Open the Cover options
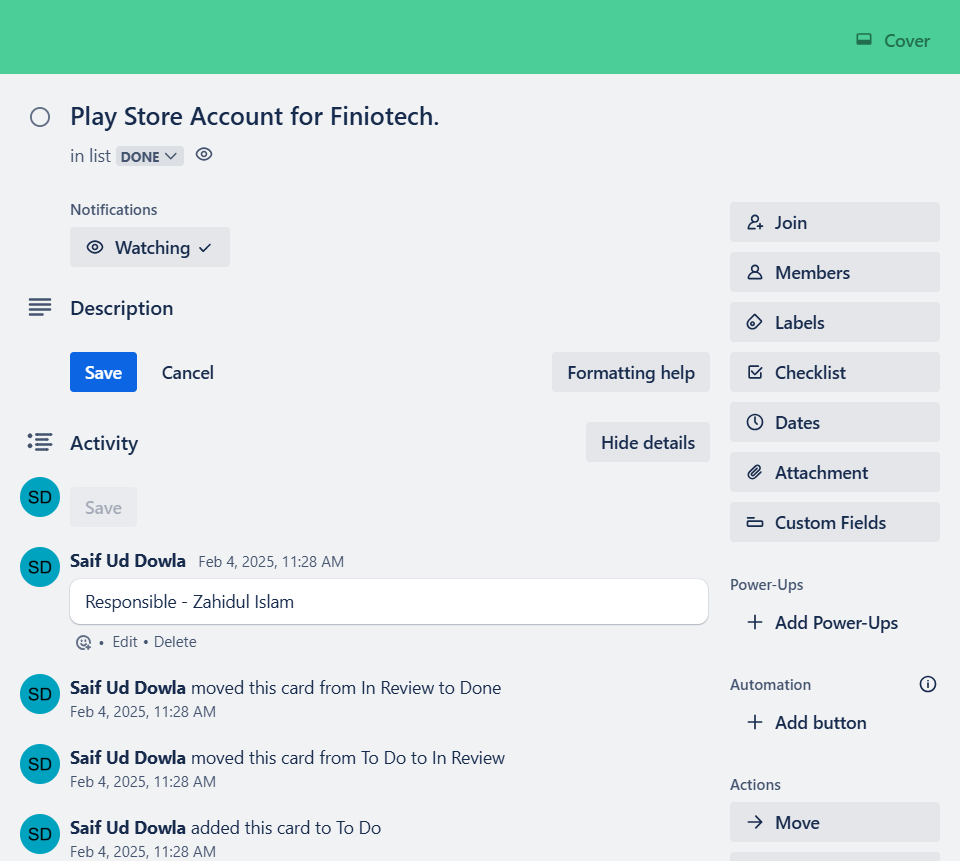The width and height of the screenshot is (960, 861). click(893, 40)
